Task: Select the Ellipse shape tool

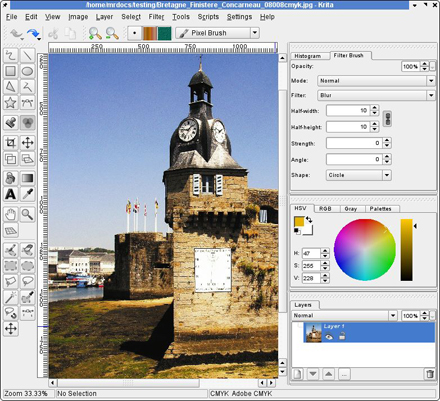Action: (x=27, y=71)
